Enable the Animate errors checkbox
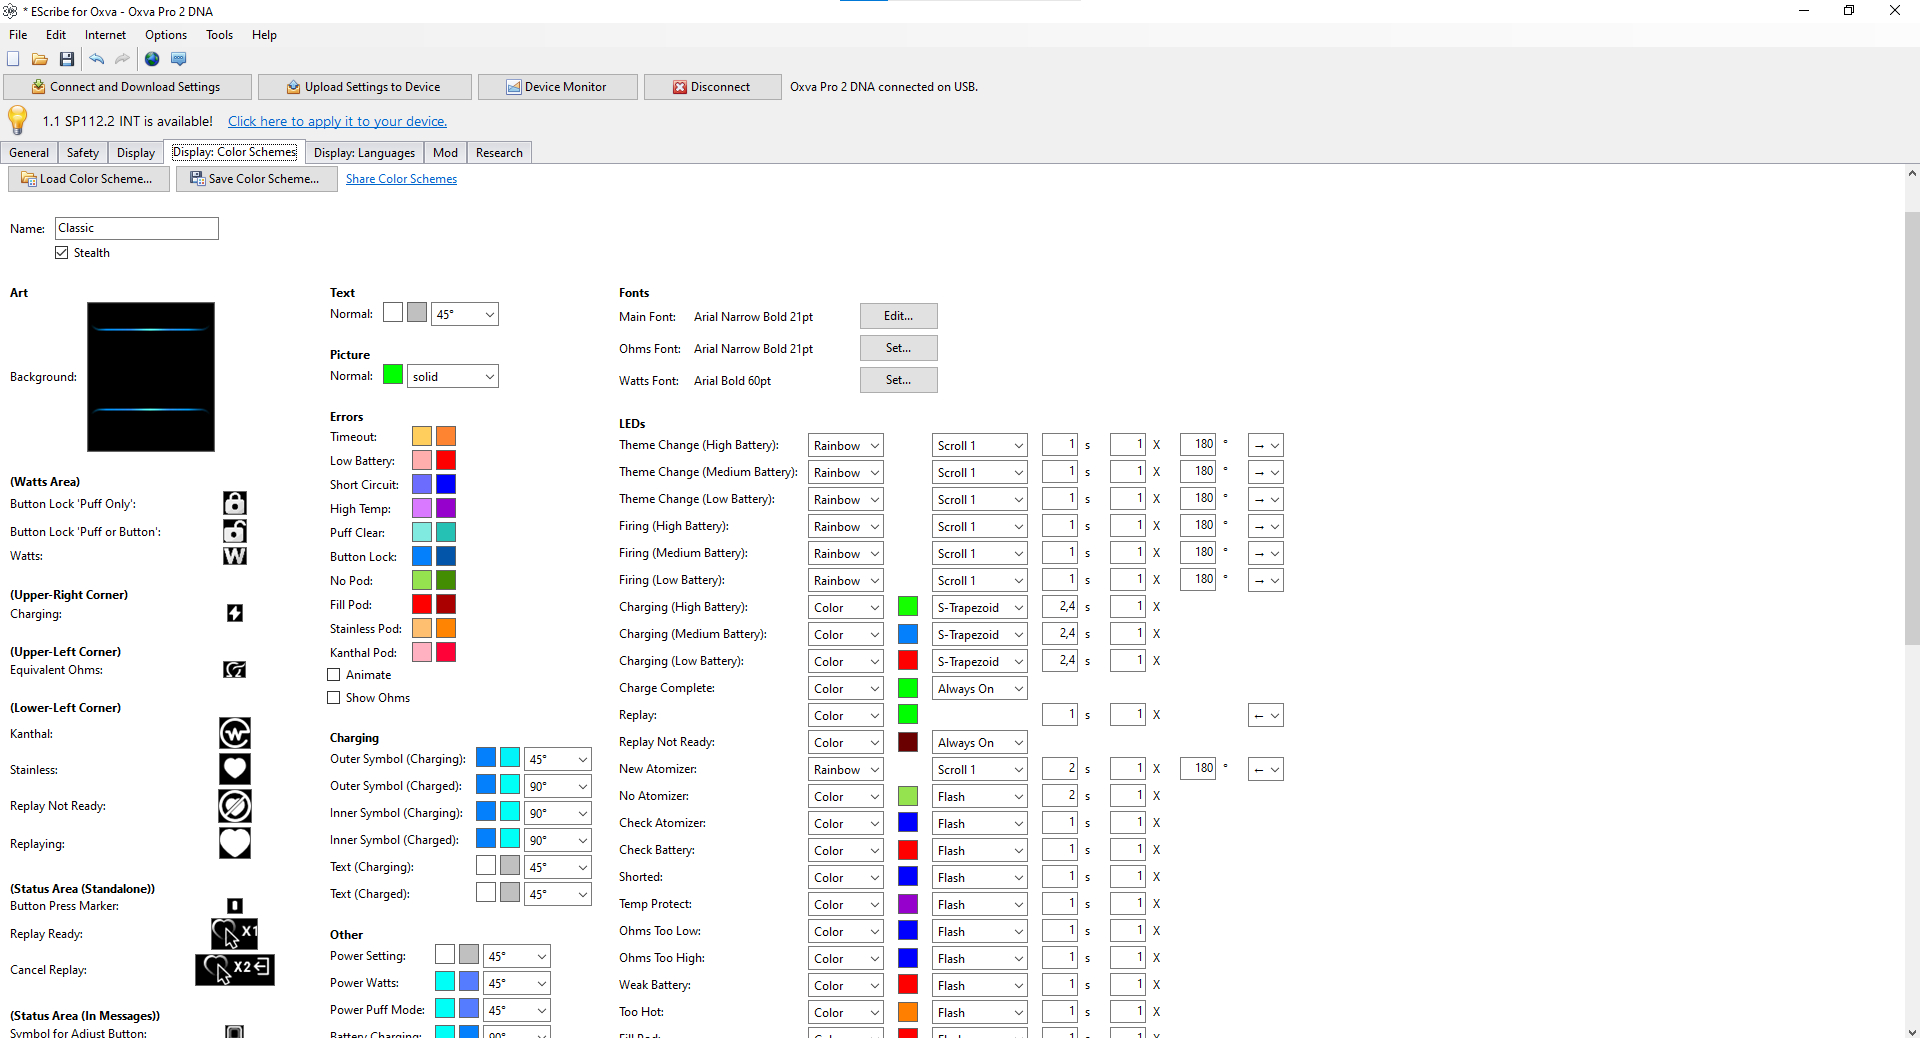 [x=334, y=675]
